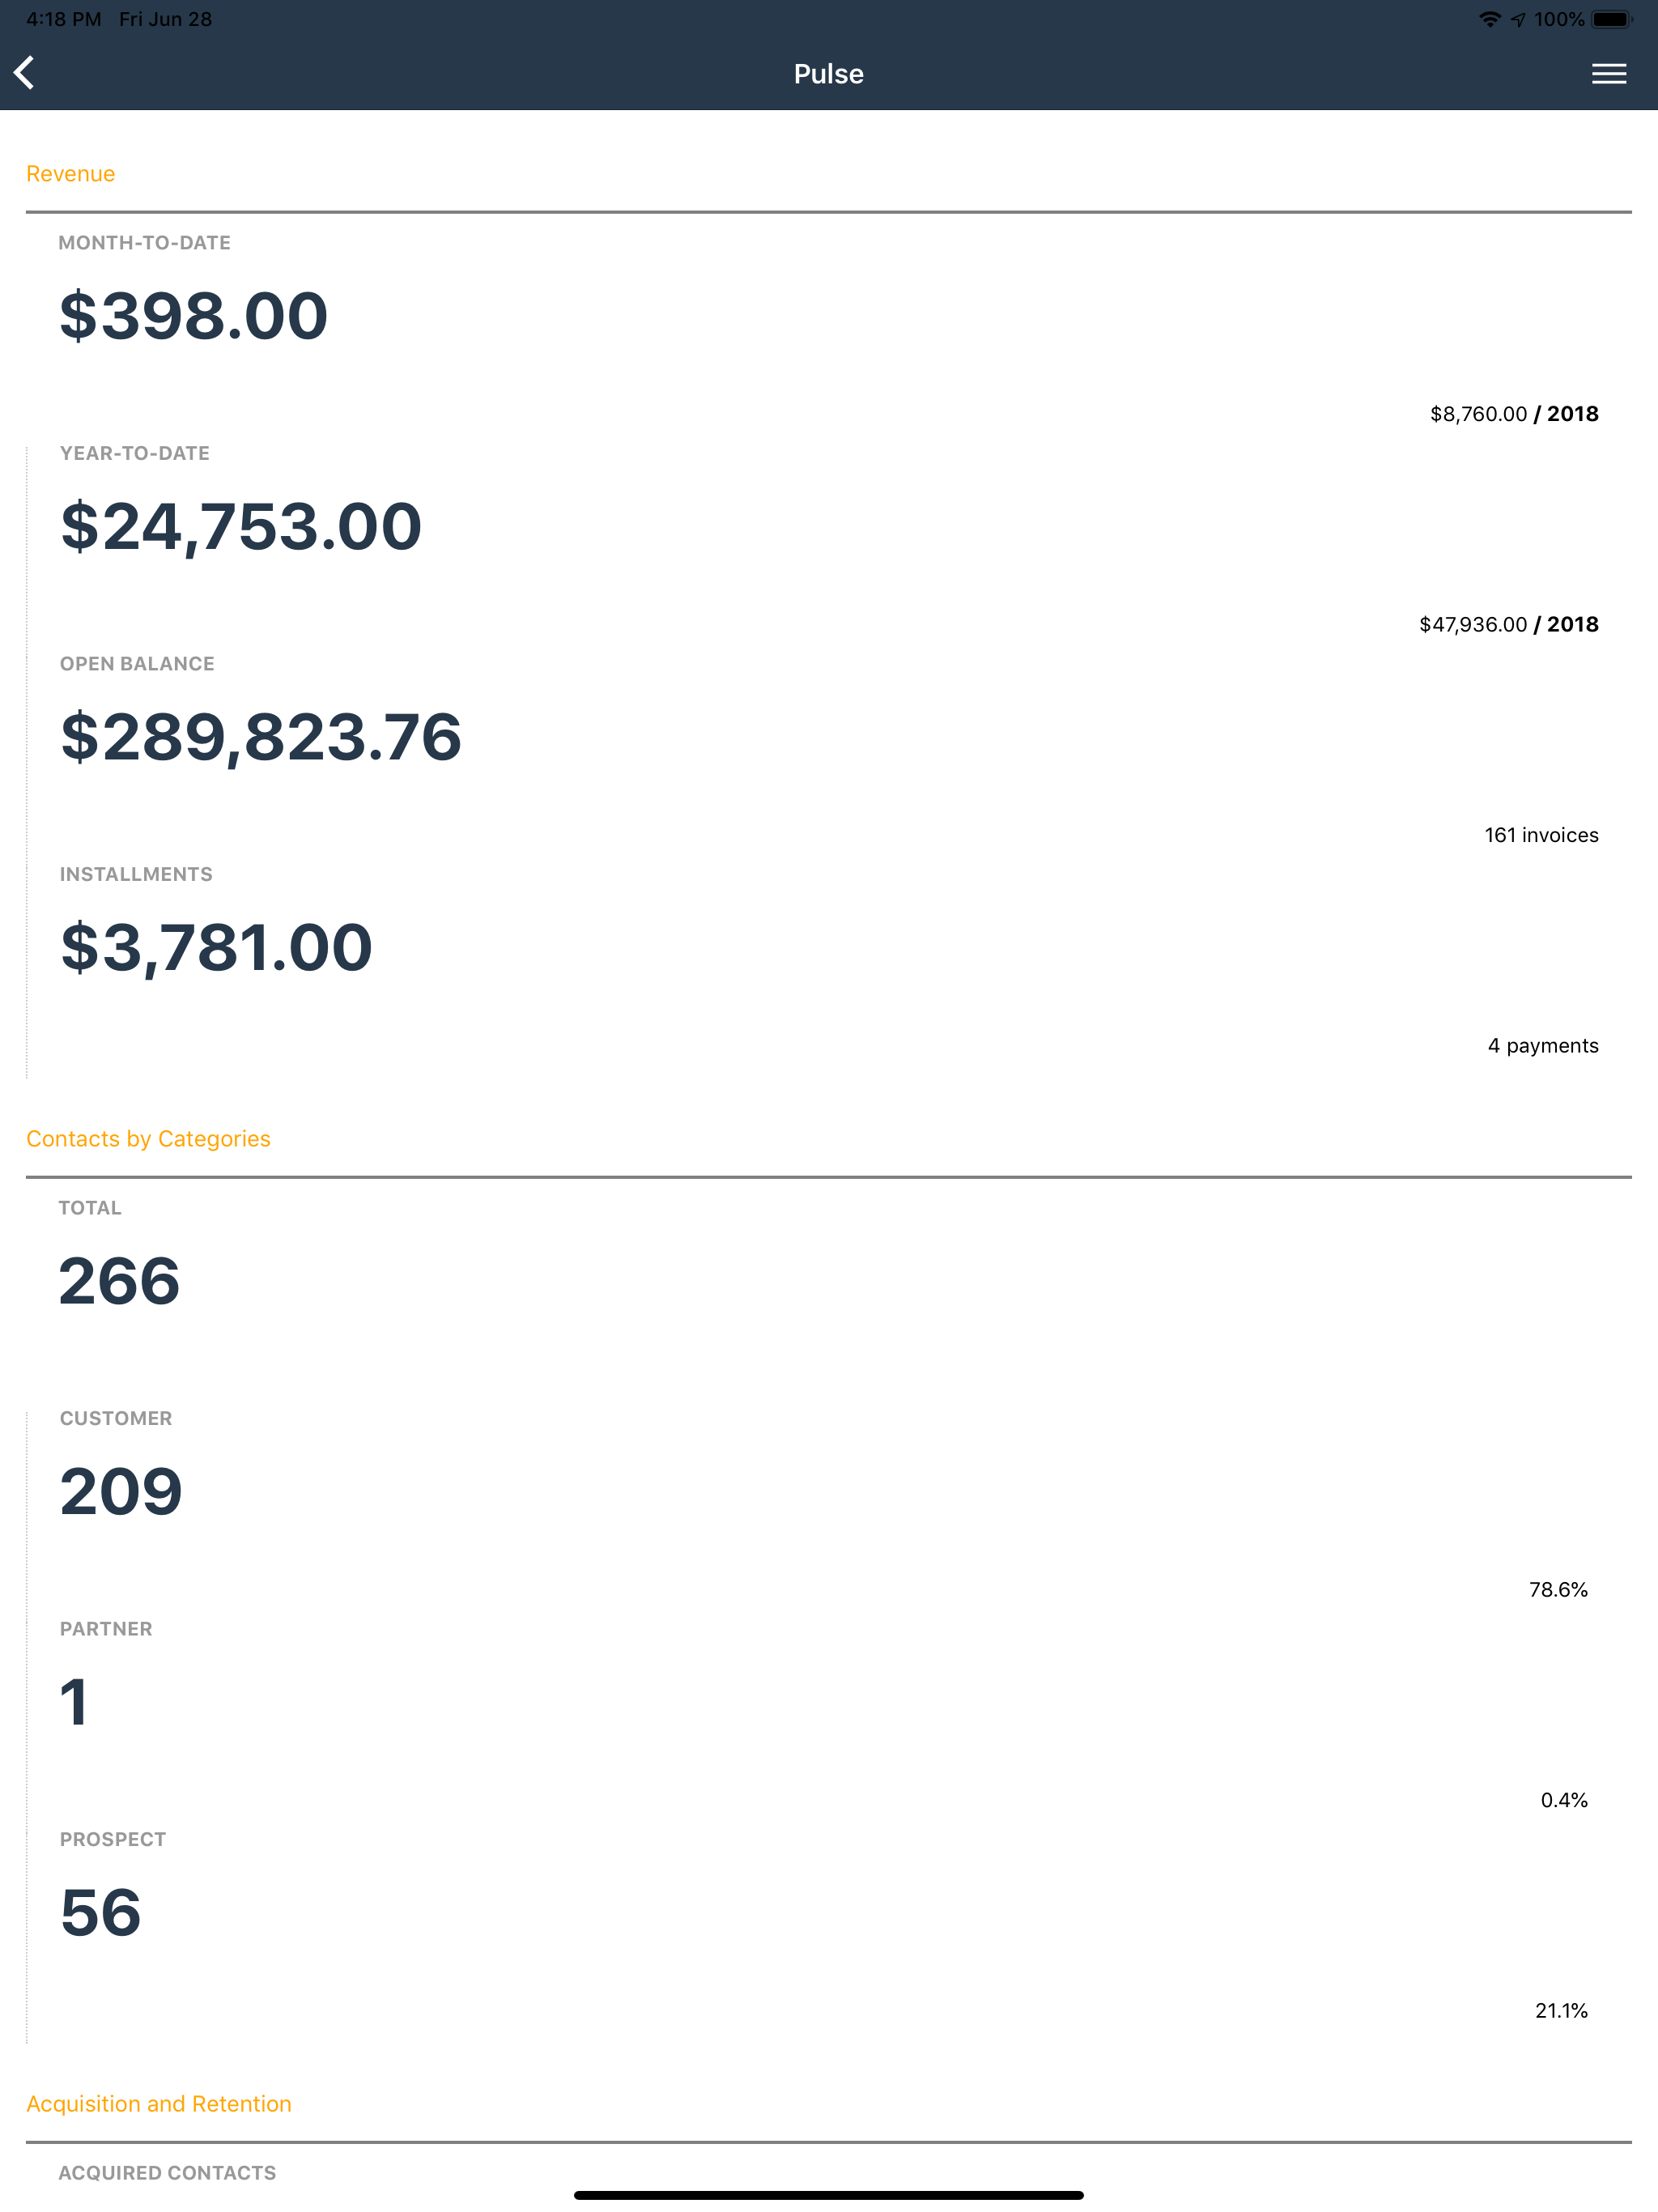Tap the Wi-Fi status icon
Screen dimensions: 1658x2212
pyautogui.click(x=1489, y=19)
